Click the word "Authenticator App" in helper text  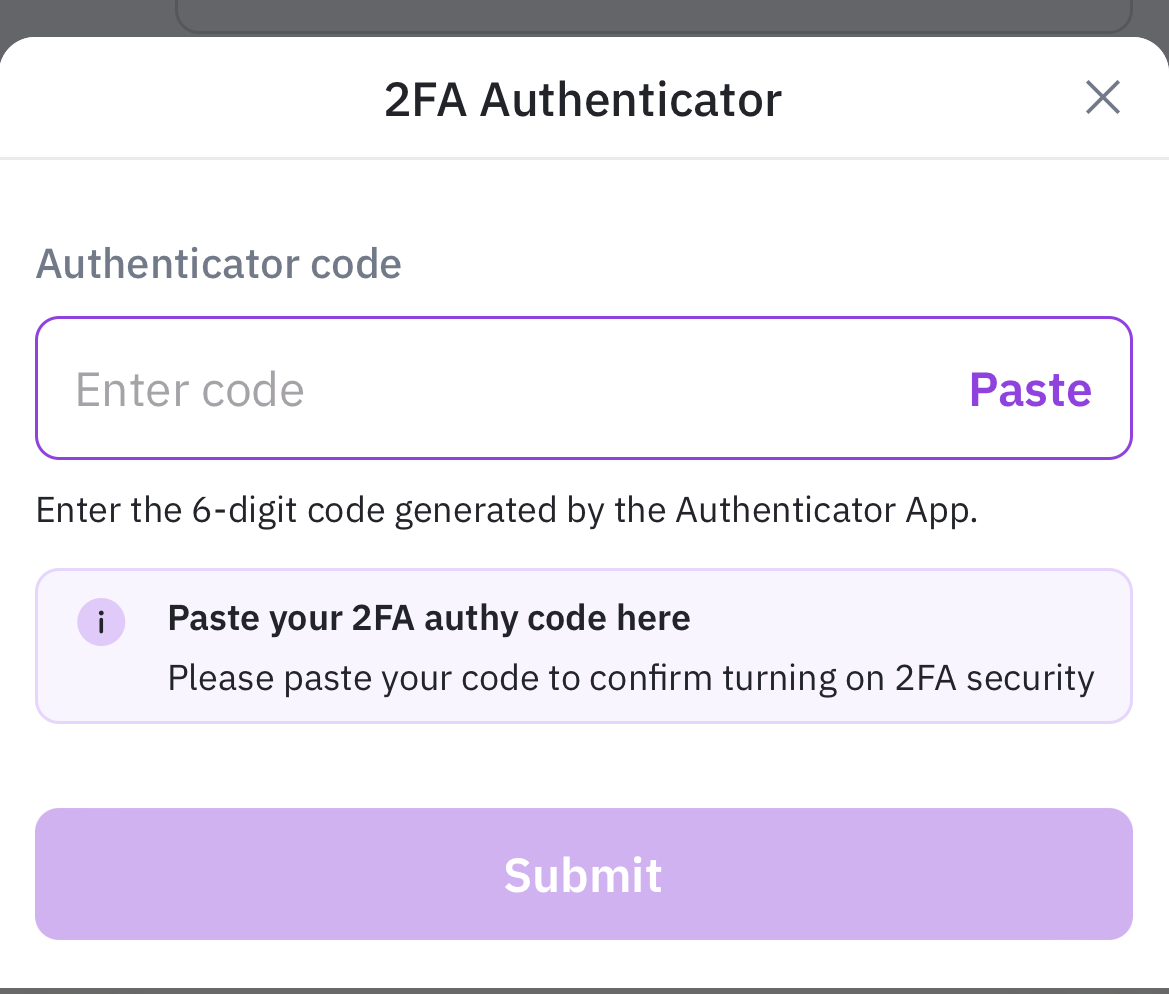[822, 510]
